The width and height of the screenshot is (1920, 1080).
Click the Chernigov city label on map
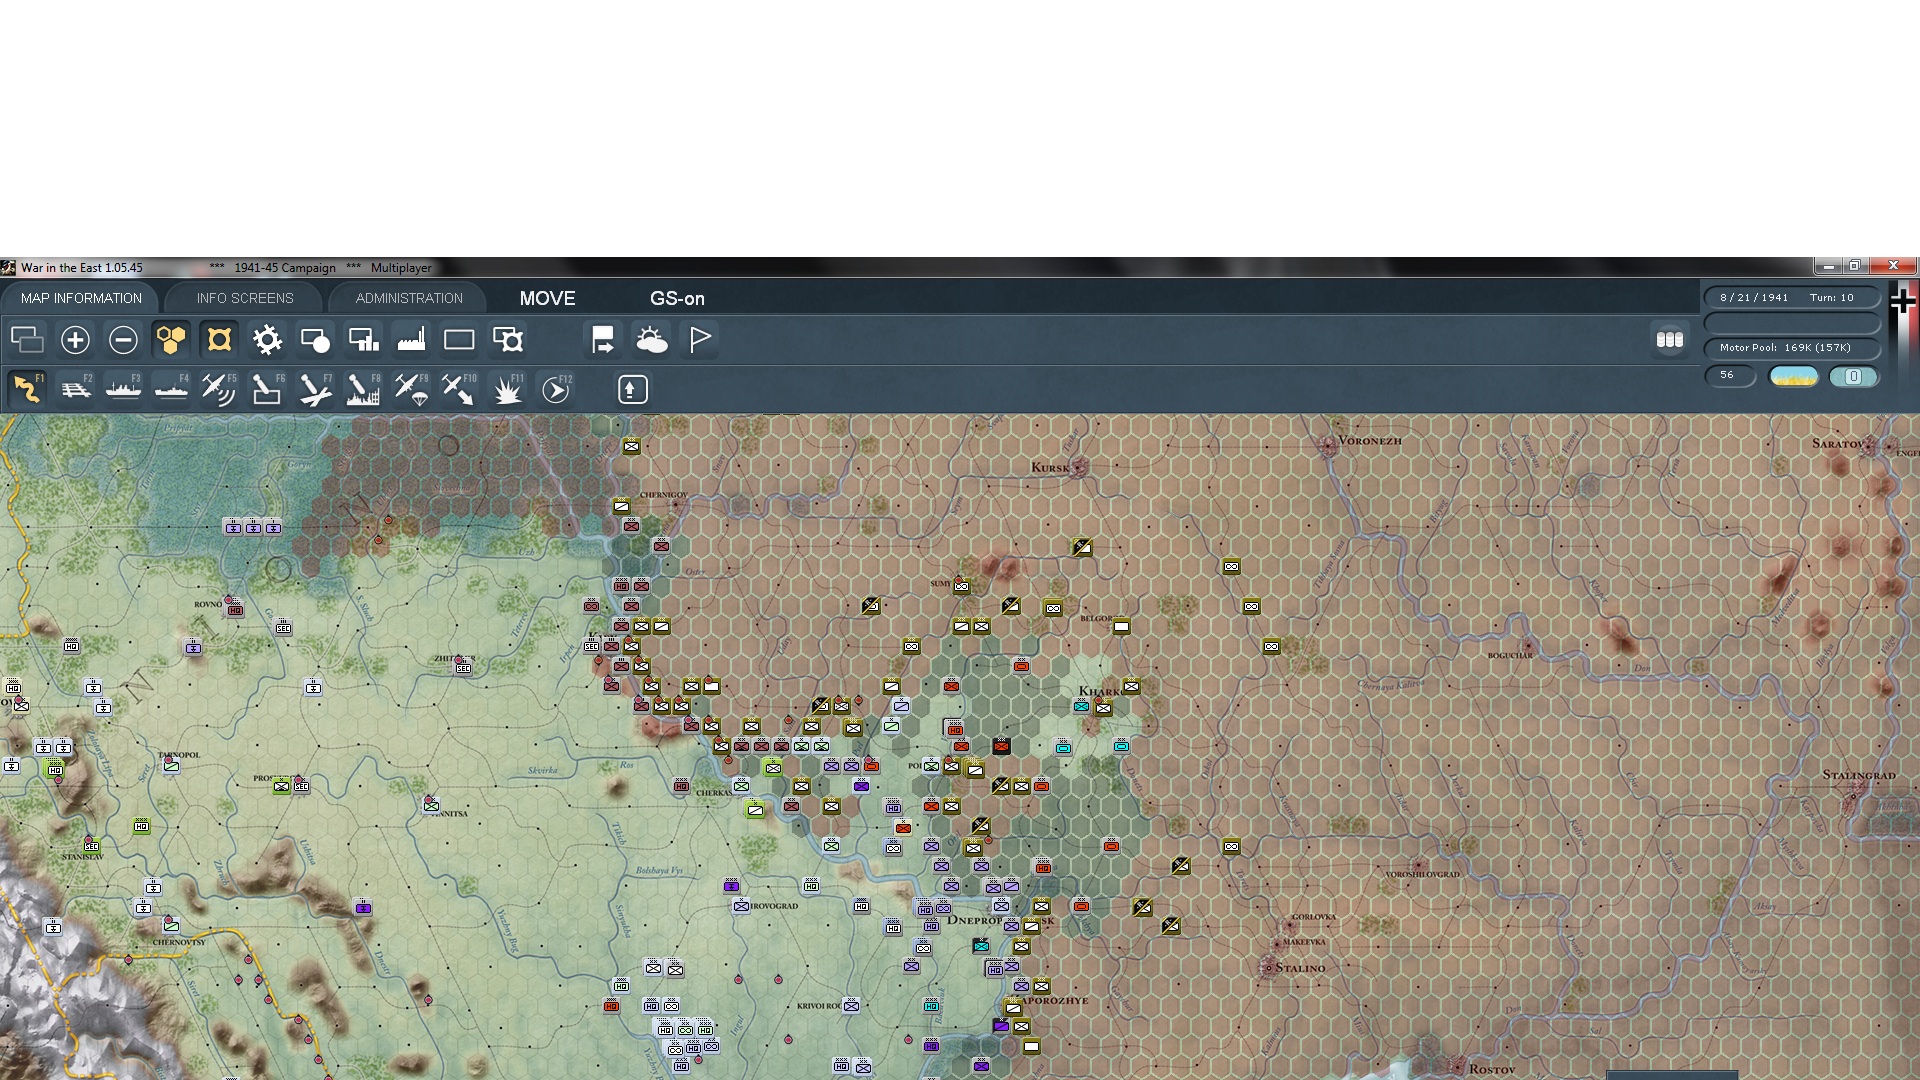[x=664, y=495]
